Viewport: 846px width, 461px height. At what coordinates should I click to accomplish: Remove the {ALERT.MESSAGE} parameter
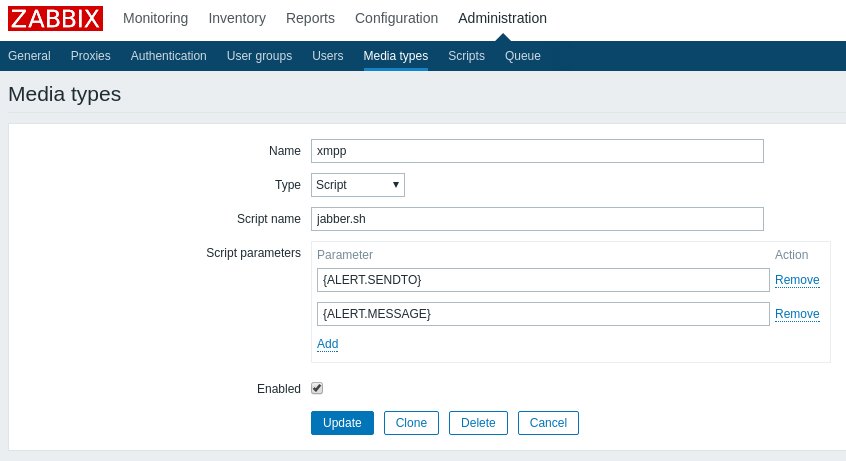(x=797, y=314)
